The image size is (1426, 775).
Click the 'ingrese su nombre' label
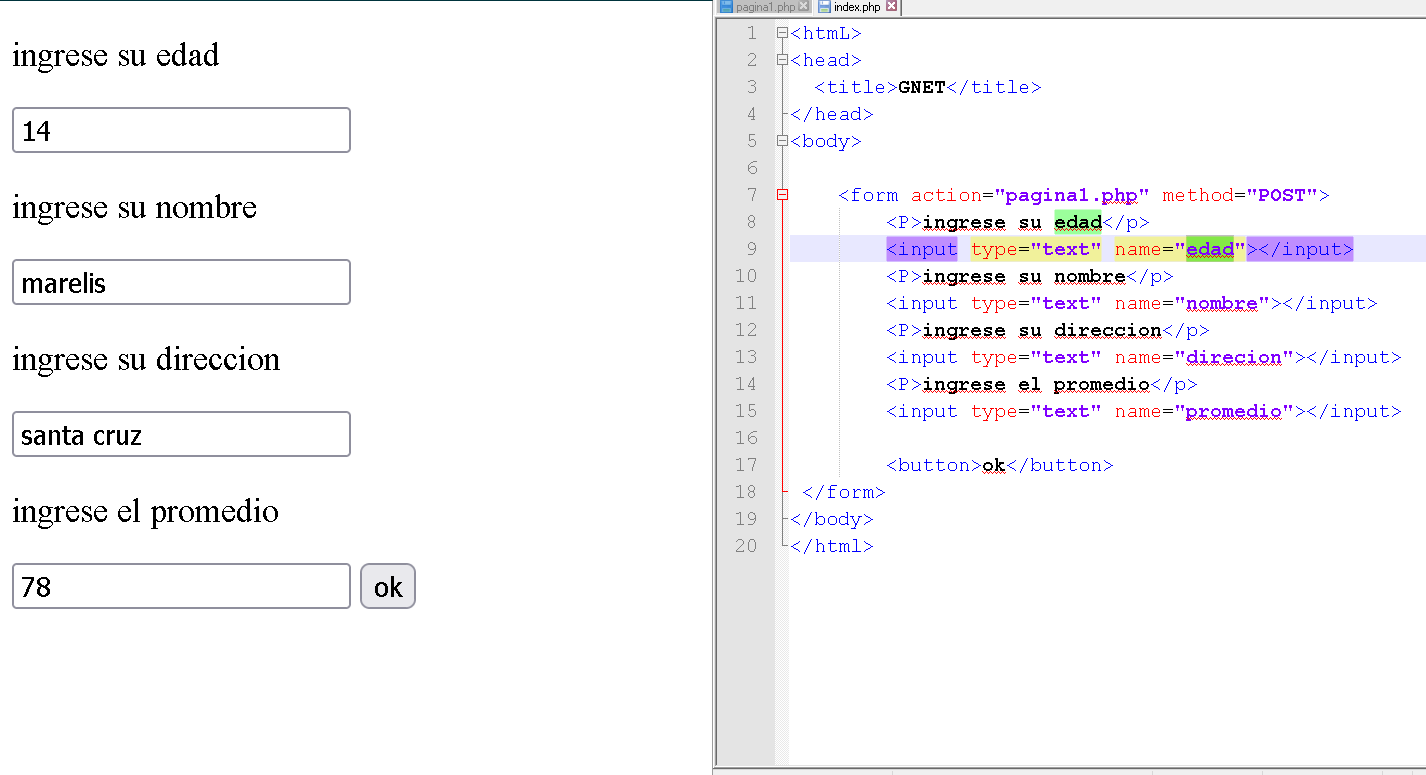[134, 207]
